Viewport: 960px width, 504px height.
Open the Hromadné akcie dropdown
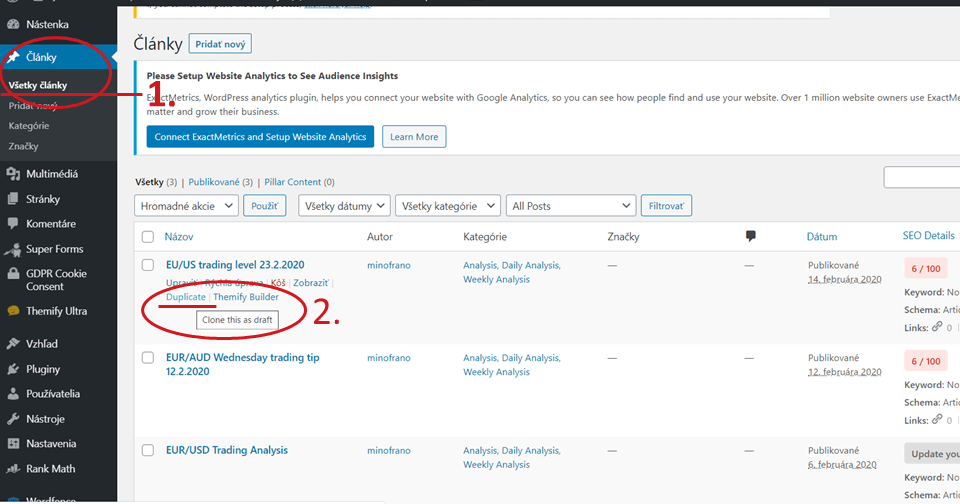[x=186, y=206]
